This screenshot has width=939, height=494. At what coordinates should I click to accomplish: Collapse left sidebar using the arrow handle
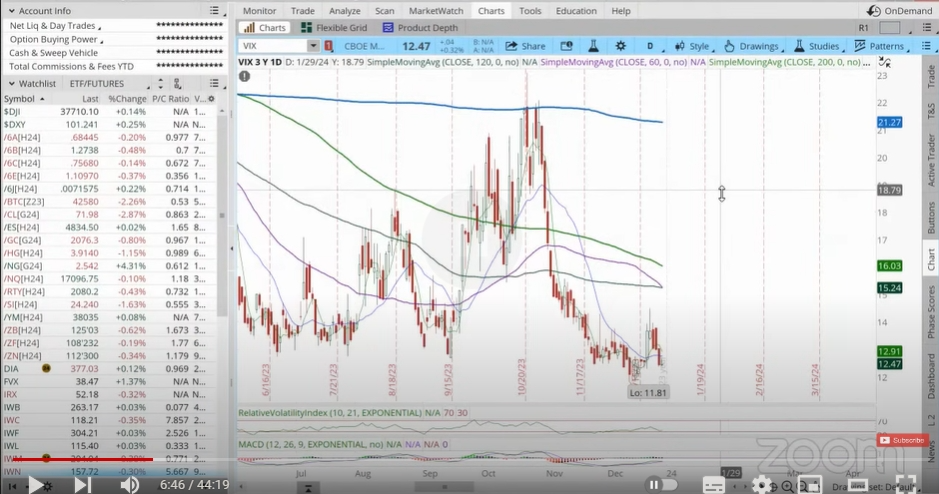[232, 248]
